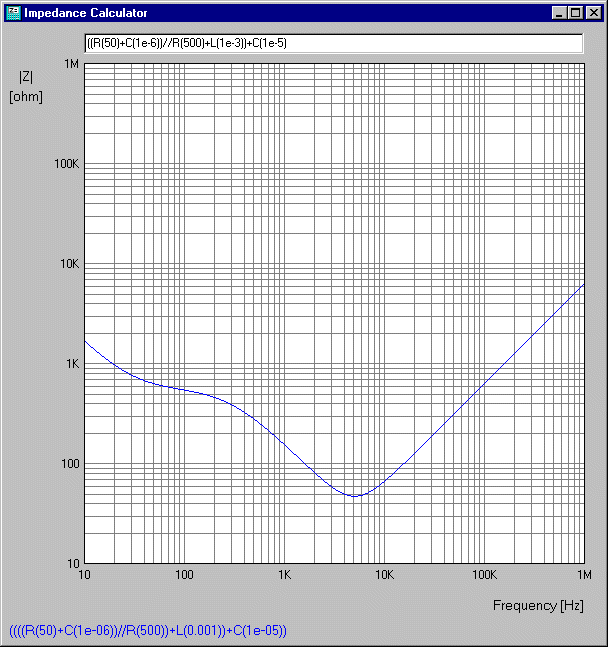This screenshot has width=608, height=647.
Task: Click the 1M label atop the vertical axis
Action: pyautogui.click(x=72, y=64)
